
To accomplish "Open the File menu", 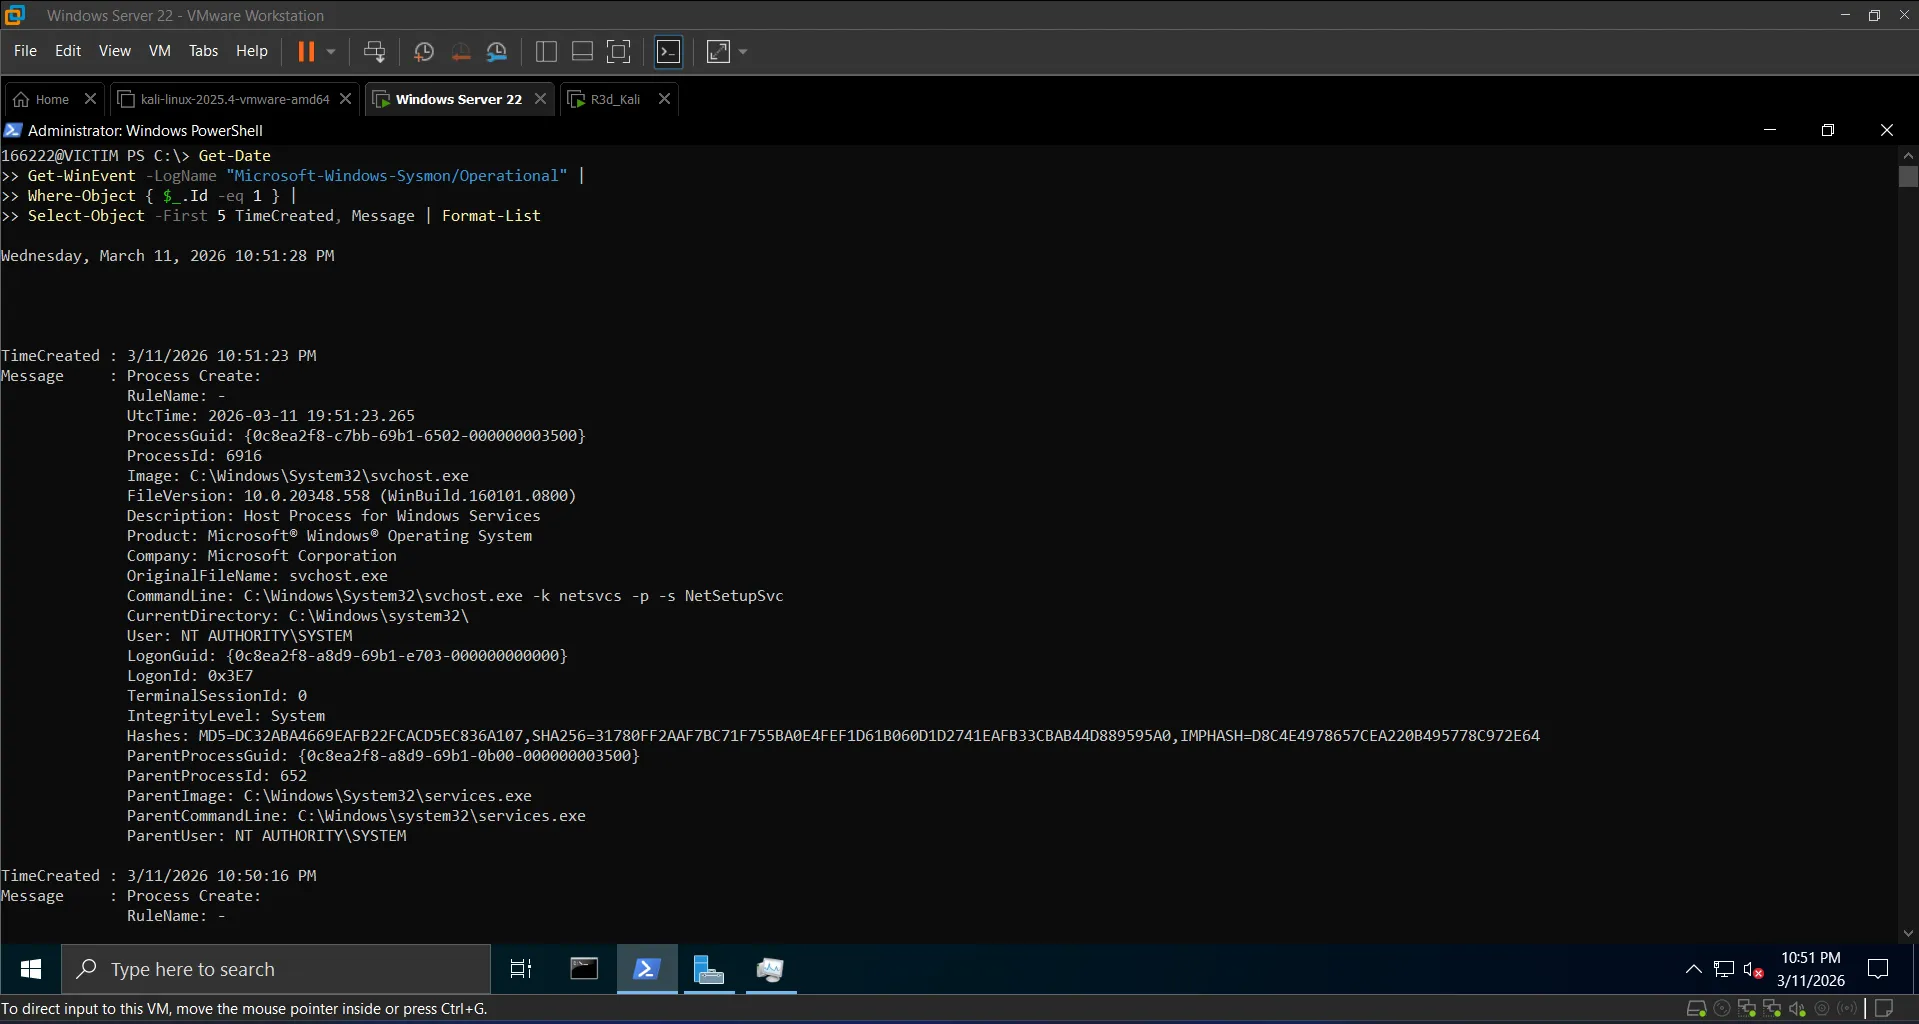I will point(25,51).
